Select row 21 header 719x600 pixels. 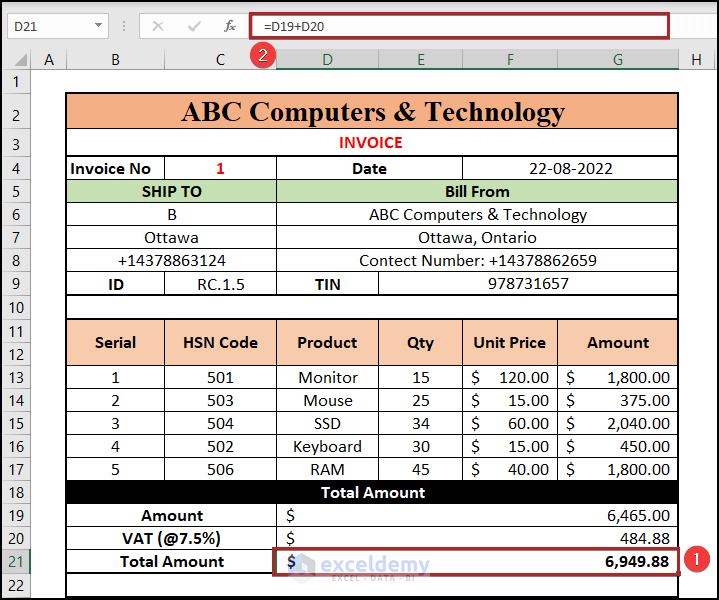(16, 561)
